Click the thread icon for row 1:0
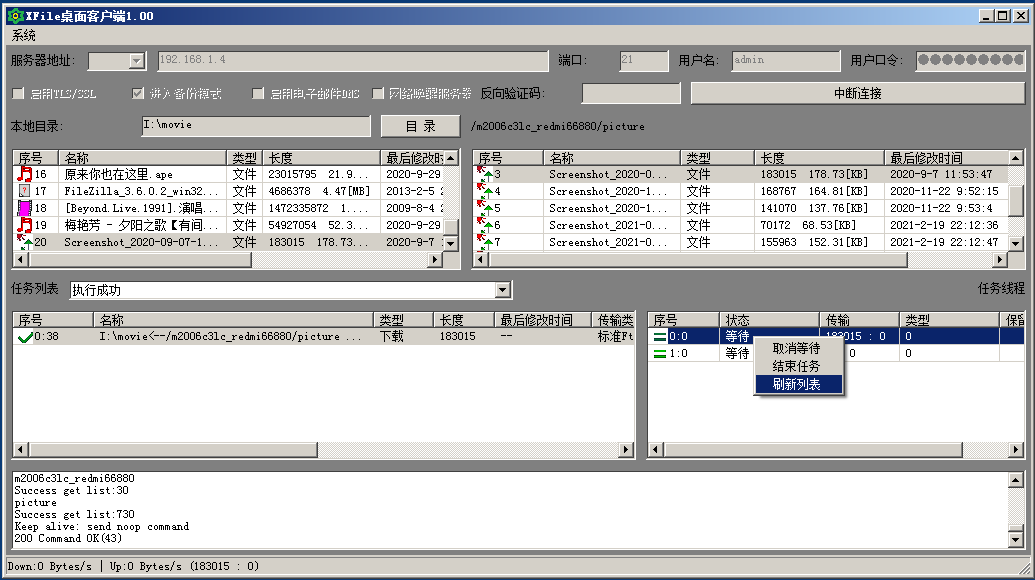Screen dimensions: 1035x580 [660, 354]
